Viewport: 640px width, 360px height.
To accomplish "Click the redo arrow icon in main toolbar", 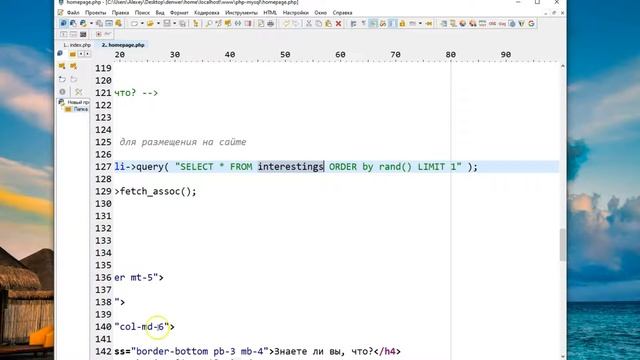I will coord(296,24).
